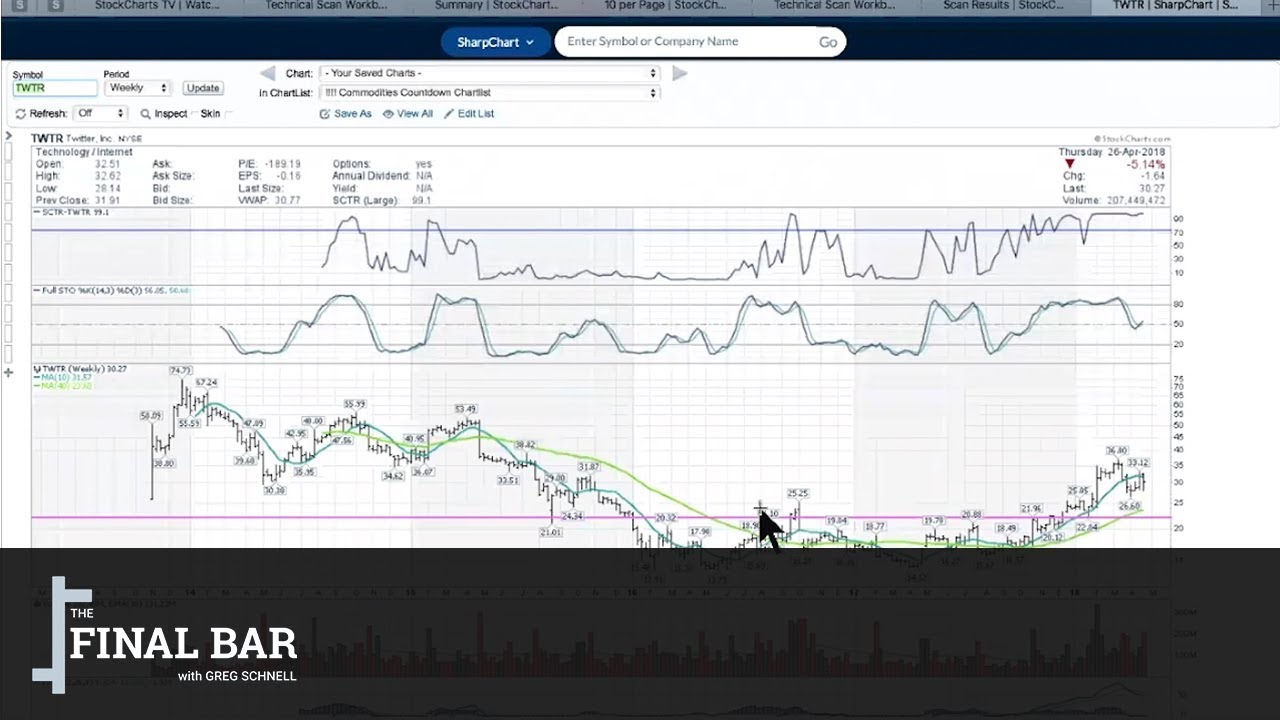The height and width of the screenshot is (720, 1280).
Task: Click the P/E -189.19 value
Action: point(284,164)
